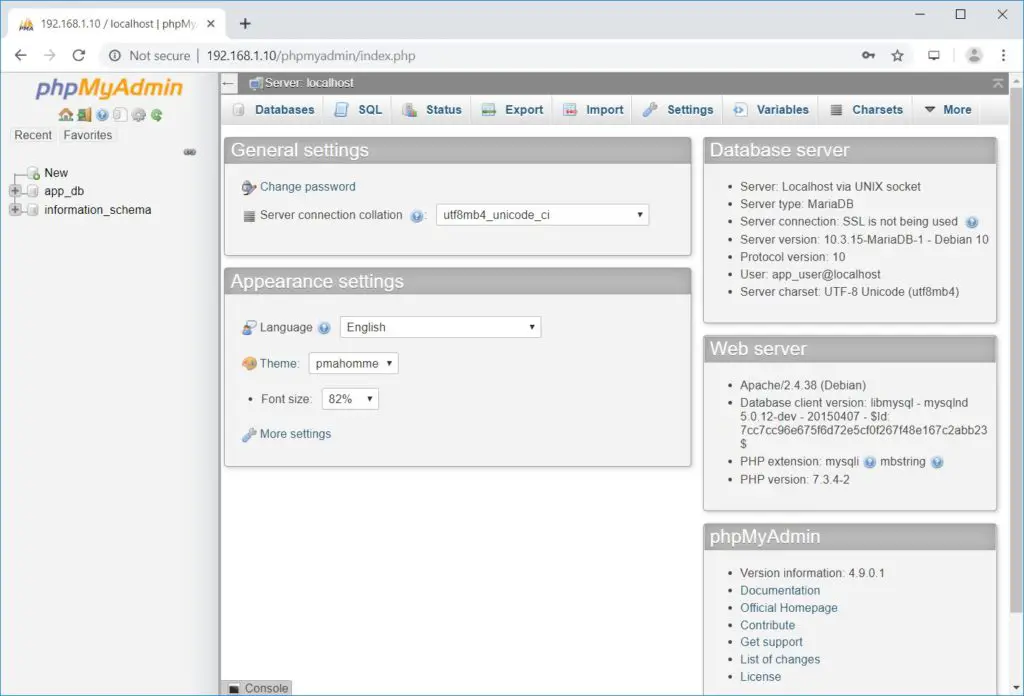The width and height of the screenshot is (1024, 696).
Task: Click browser back arrow
Action: pos(21,55)
